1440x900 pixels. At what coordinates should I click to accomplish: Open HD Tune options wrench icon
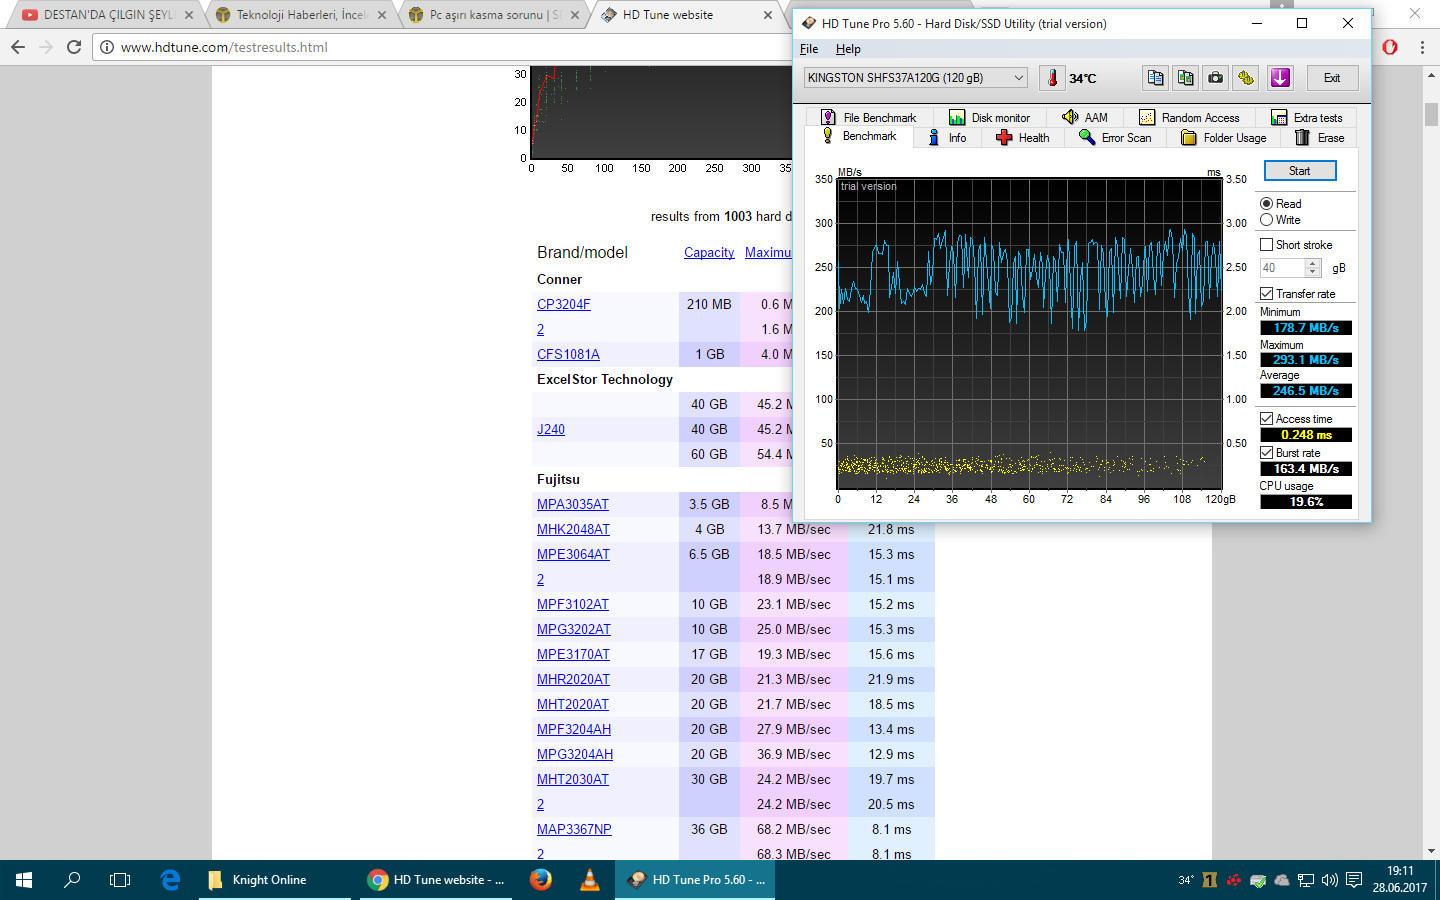(1245, 78)
